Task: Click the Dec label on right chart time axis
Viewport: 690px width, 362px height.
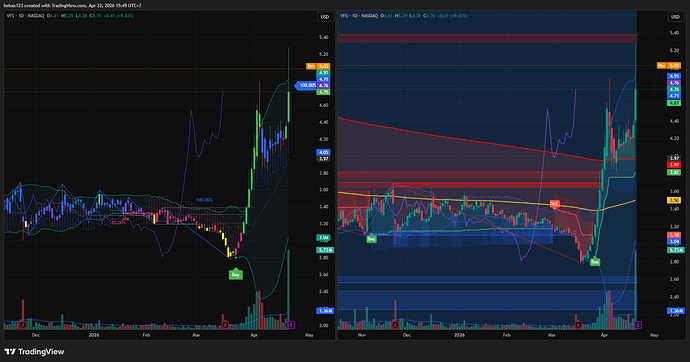Action: point(407,335)
